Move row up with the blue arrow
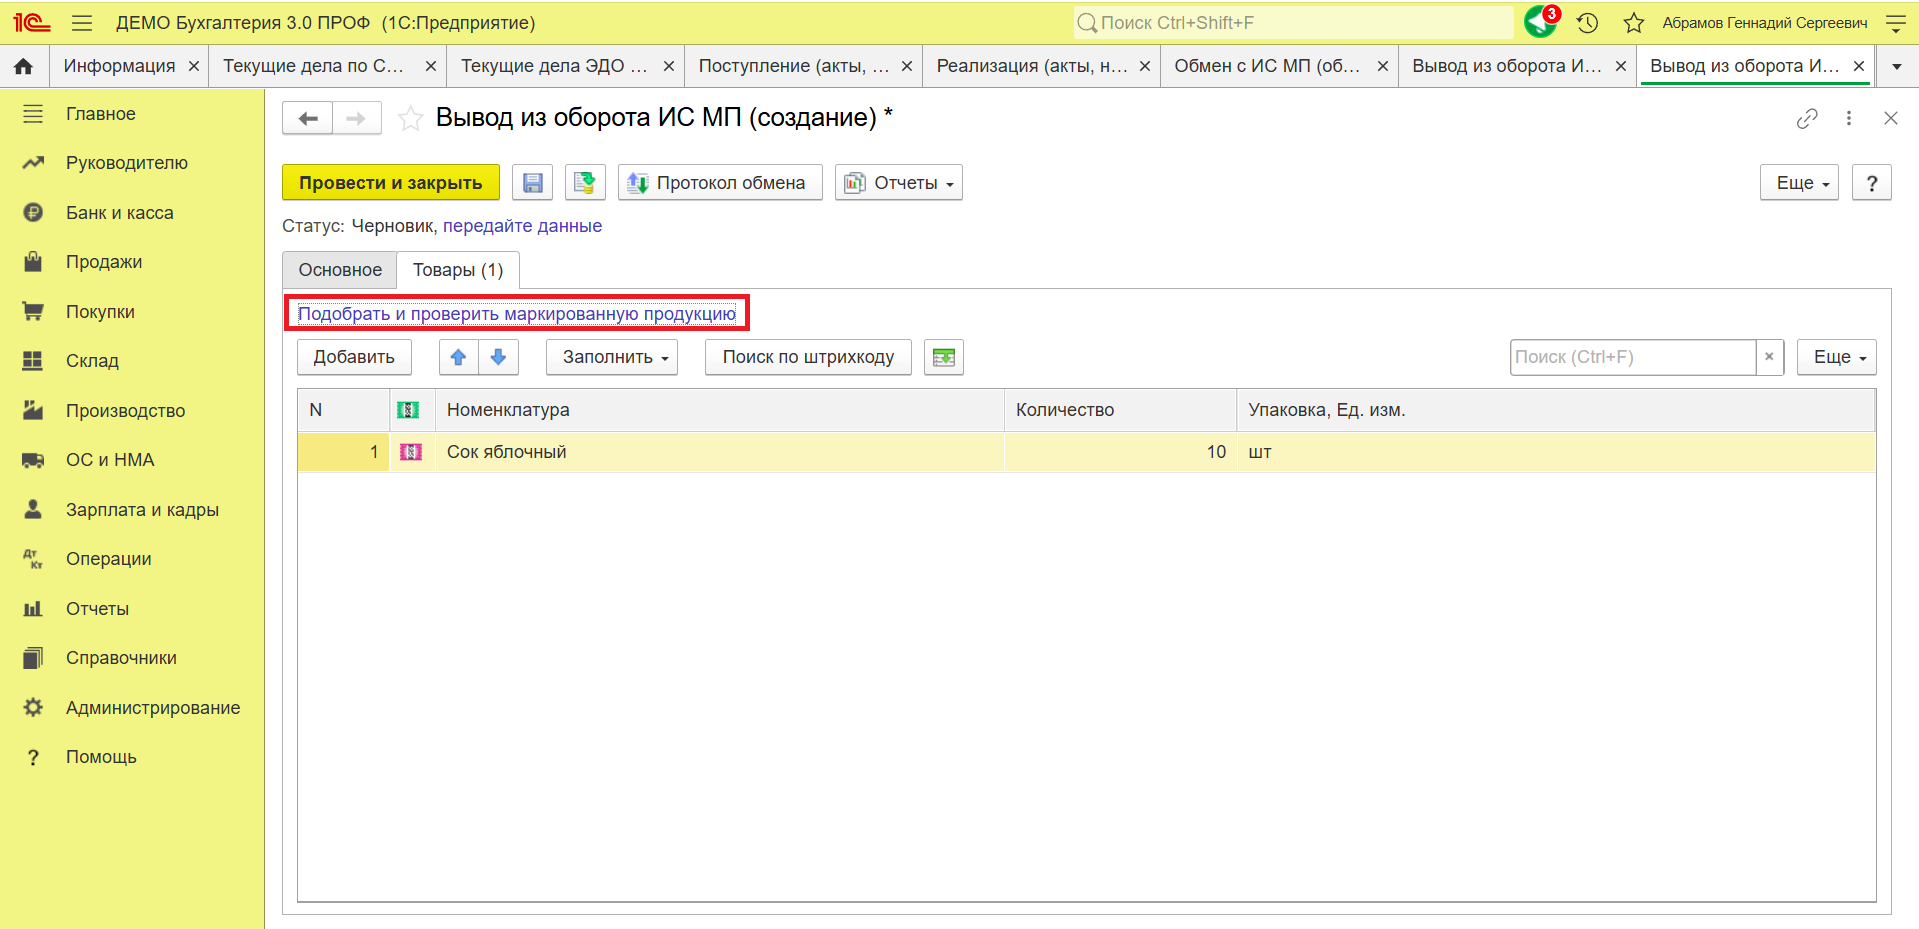Screen dimensions: 1919x929 458,357
